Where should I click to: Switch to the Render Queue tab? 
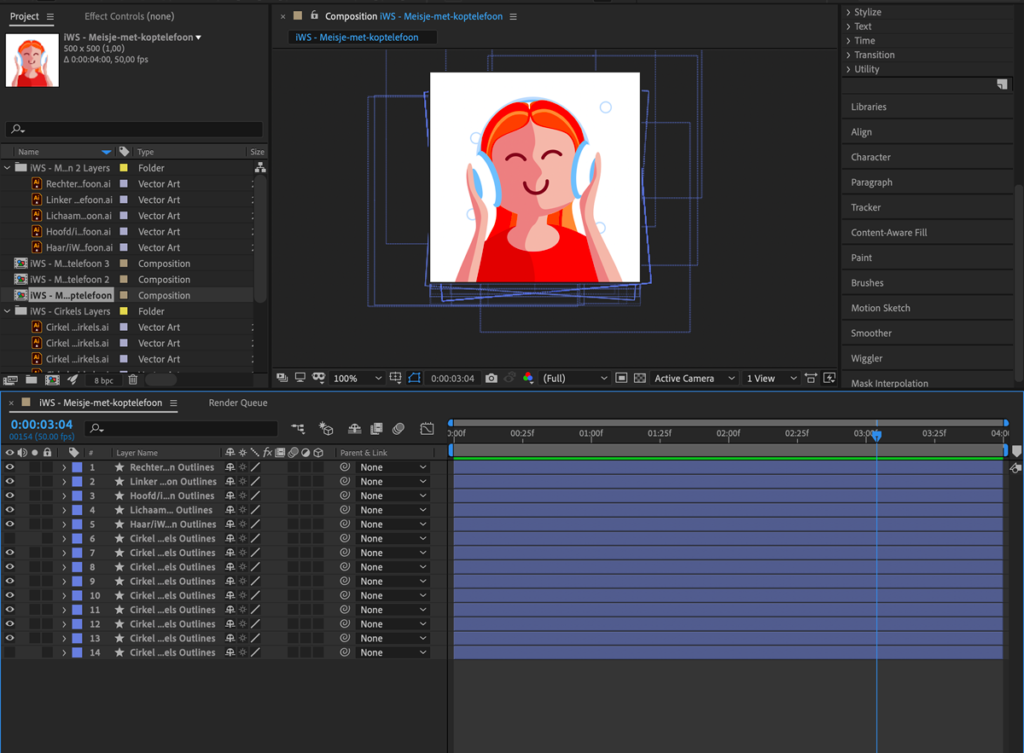pos(237,403)
